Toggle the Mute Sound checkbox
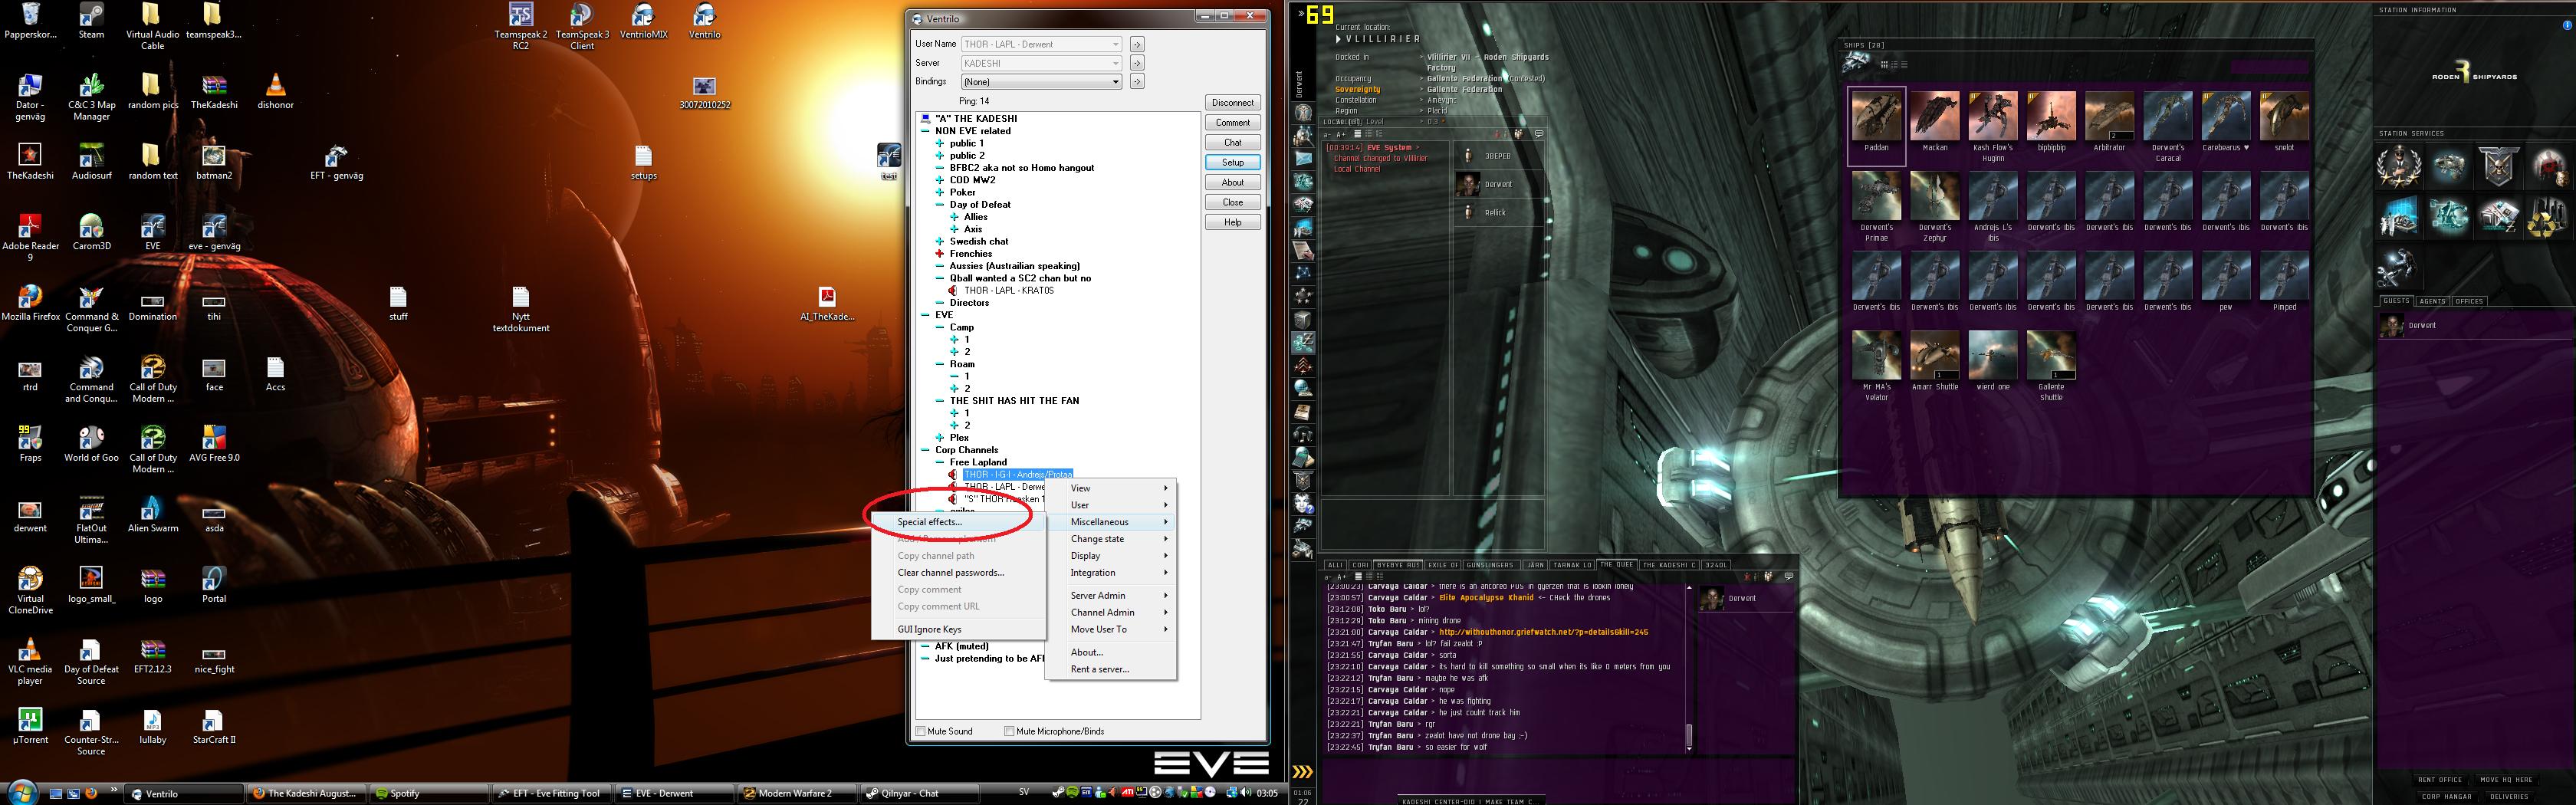This screenshot has height=805, width=2576. (x=921, y=731)
